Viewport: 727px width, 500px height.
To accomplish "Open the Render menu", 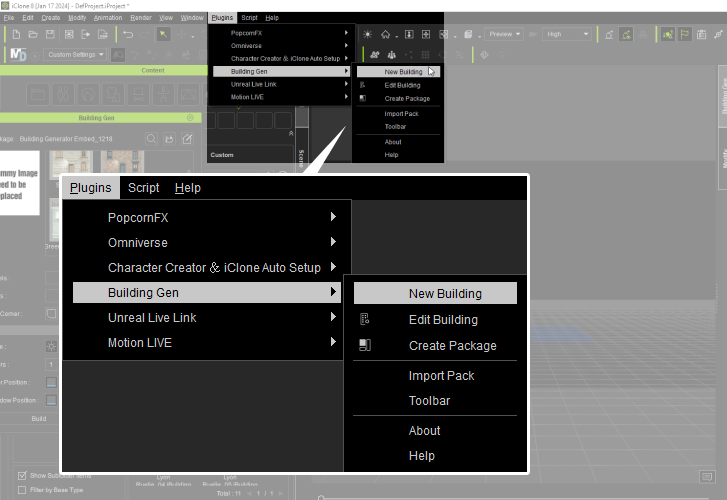I will tap(141, 18).
